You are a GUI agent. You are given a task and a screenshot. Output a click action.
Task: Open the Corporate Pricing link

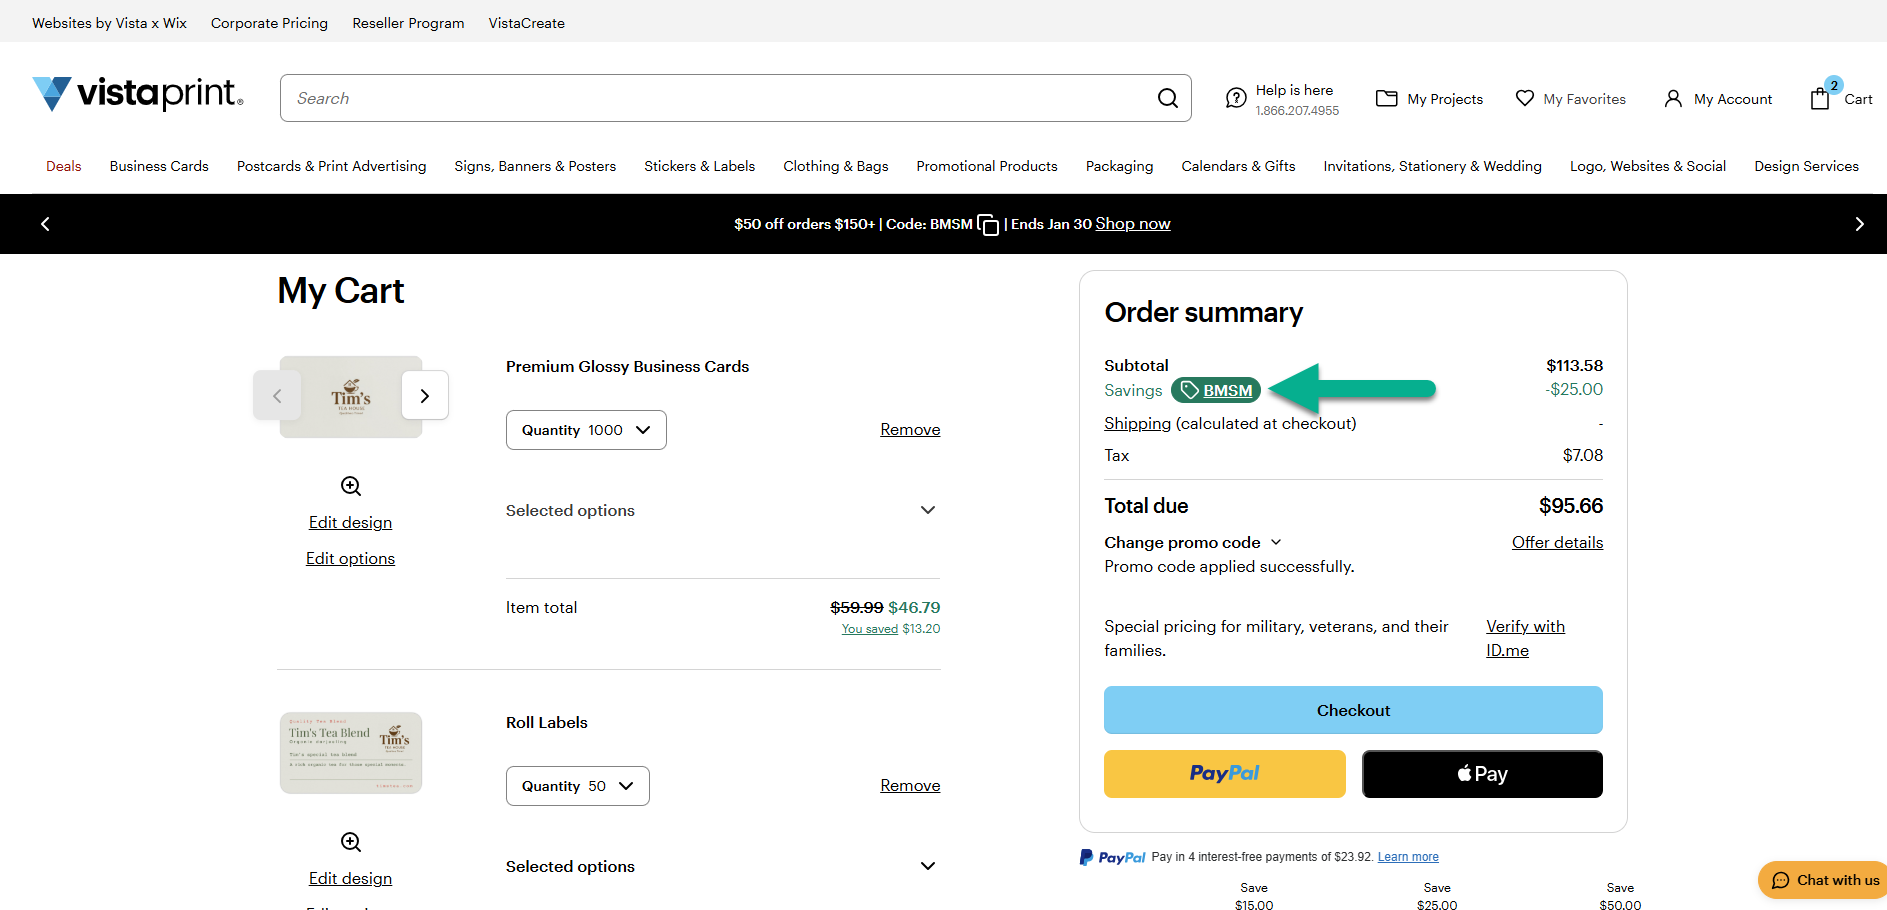pos(269,23)
